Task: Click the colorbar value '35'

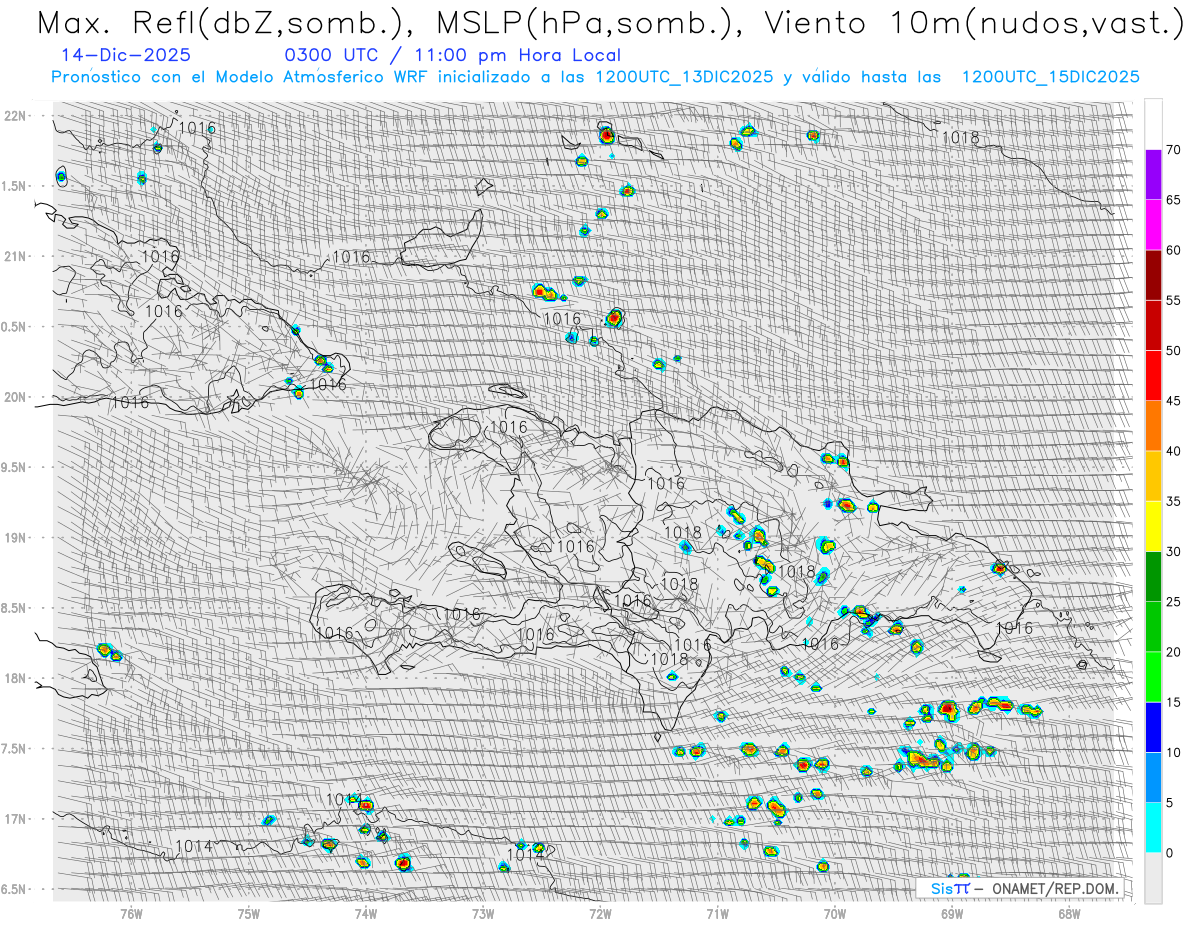Action: 1173,501
